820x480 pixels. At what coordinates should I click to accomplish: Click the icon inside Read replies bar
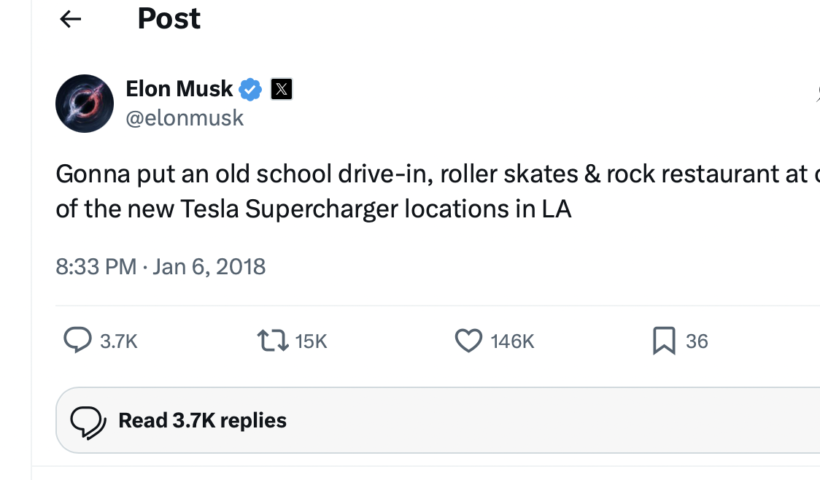click(x=89, y=421)
